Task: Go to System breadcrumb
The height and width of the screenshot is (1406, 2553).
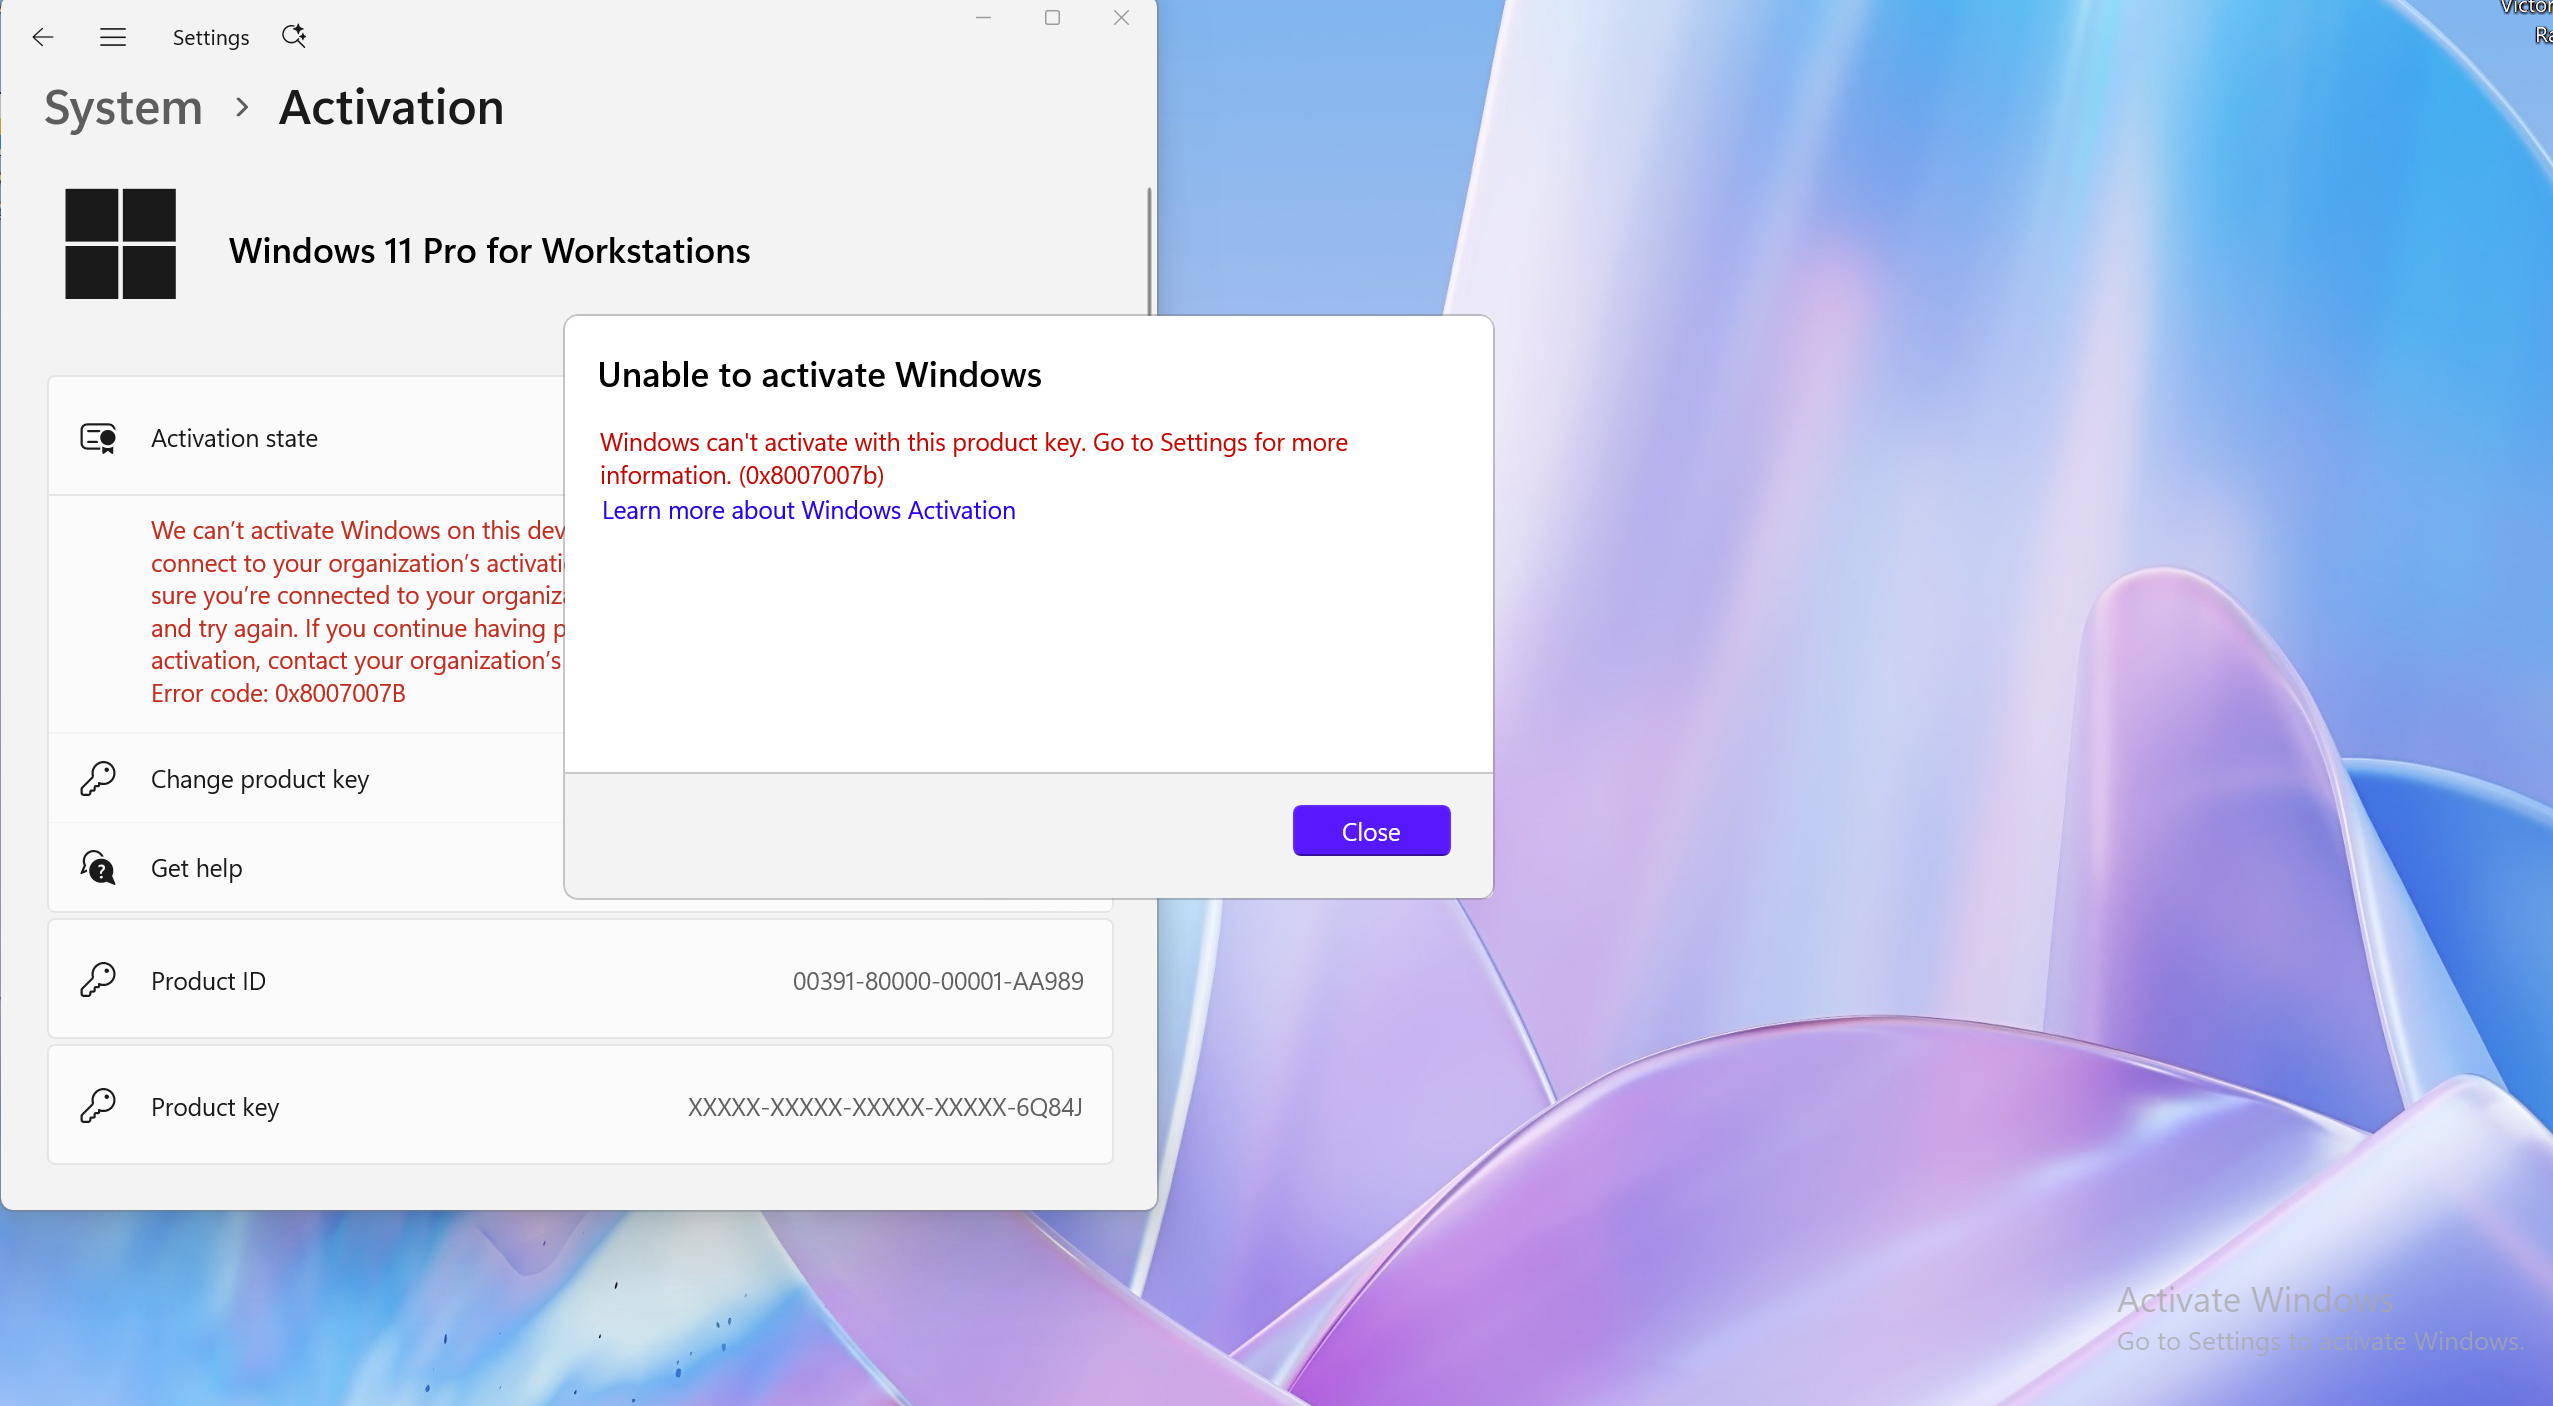Action: click(123, 108)
